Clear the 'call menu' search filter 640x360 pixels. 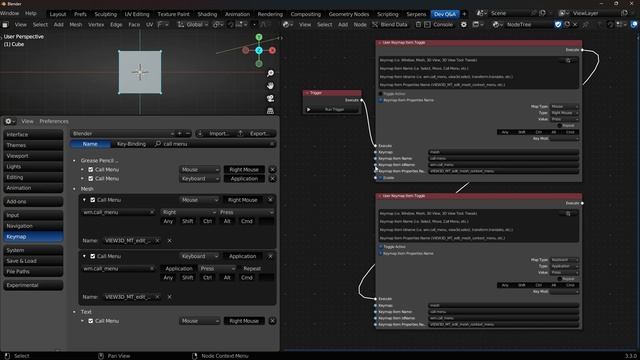pos(272,144)
